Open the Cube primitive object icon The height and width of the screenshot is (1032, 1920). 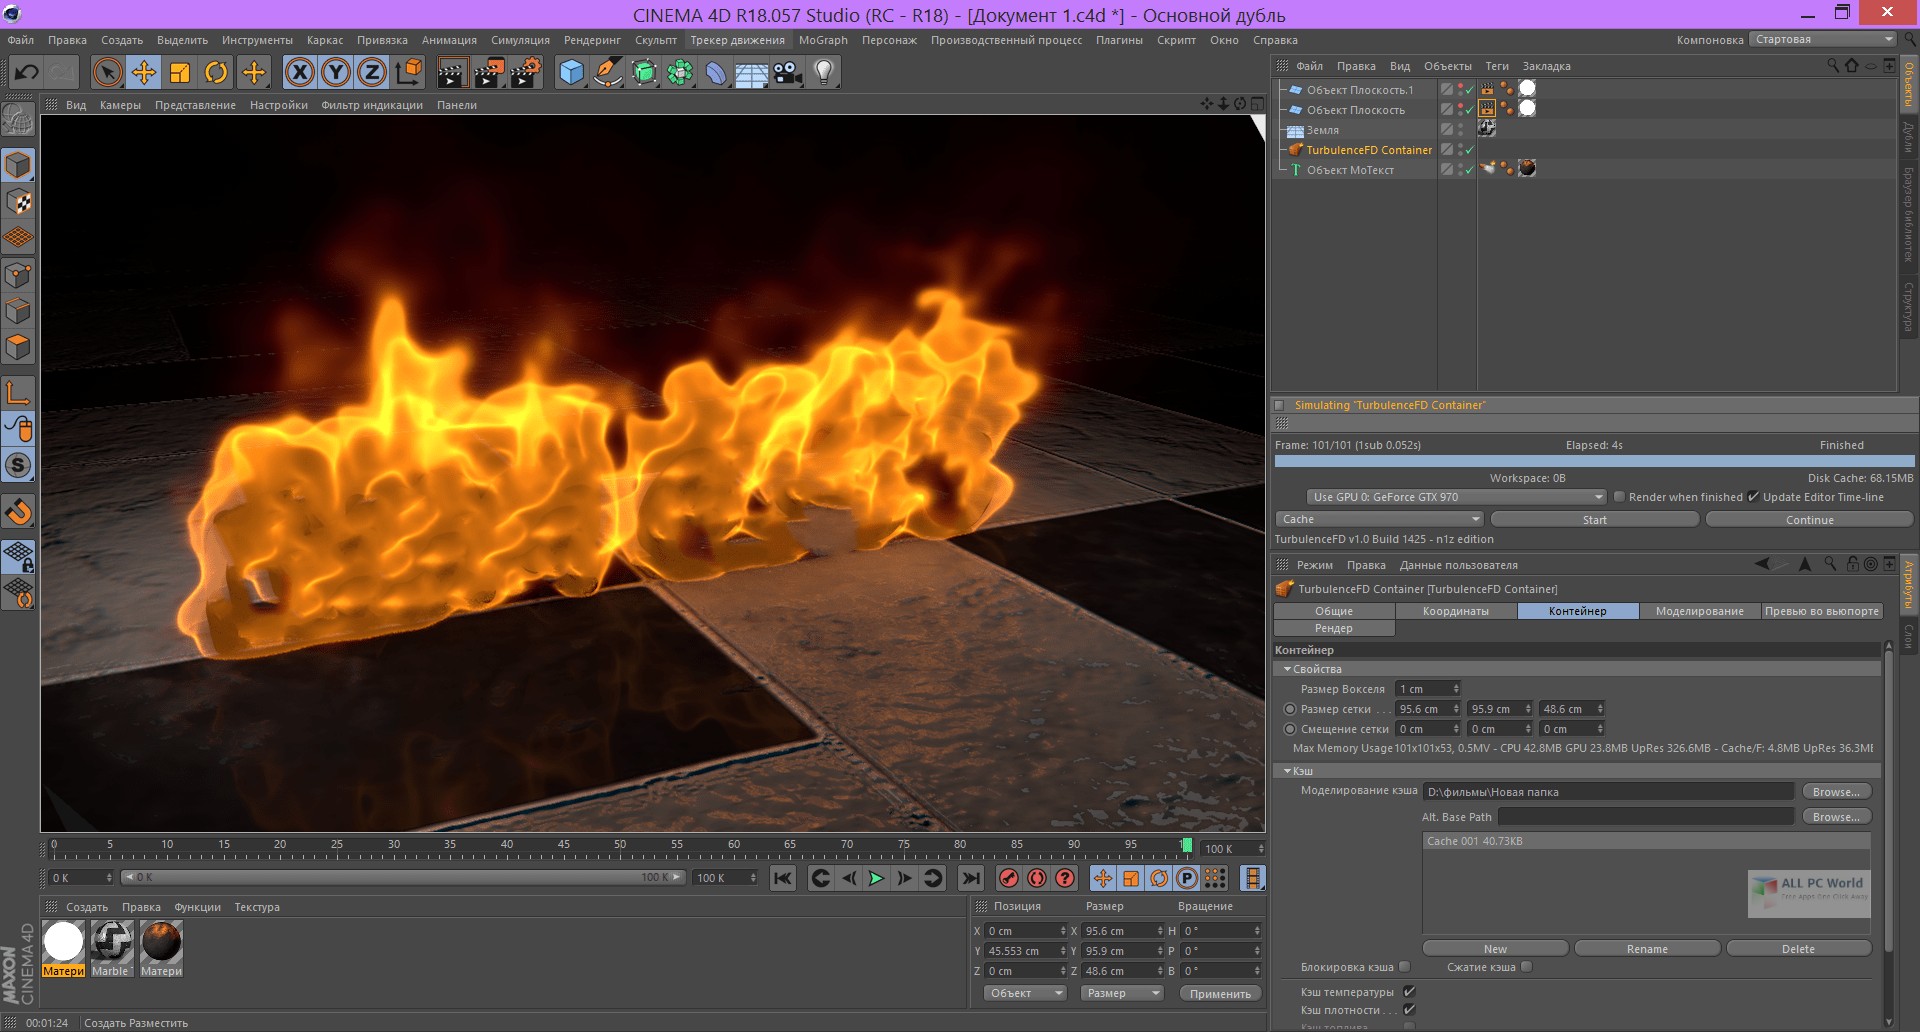coord(571,72)
